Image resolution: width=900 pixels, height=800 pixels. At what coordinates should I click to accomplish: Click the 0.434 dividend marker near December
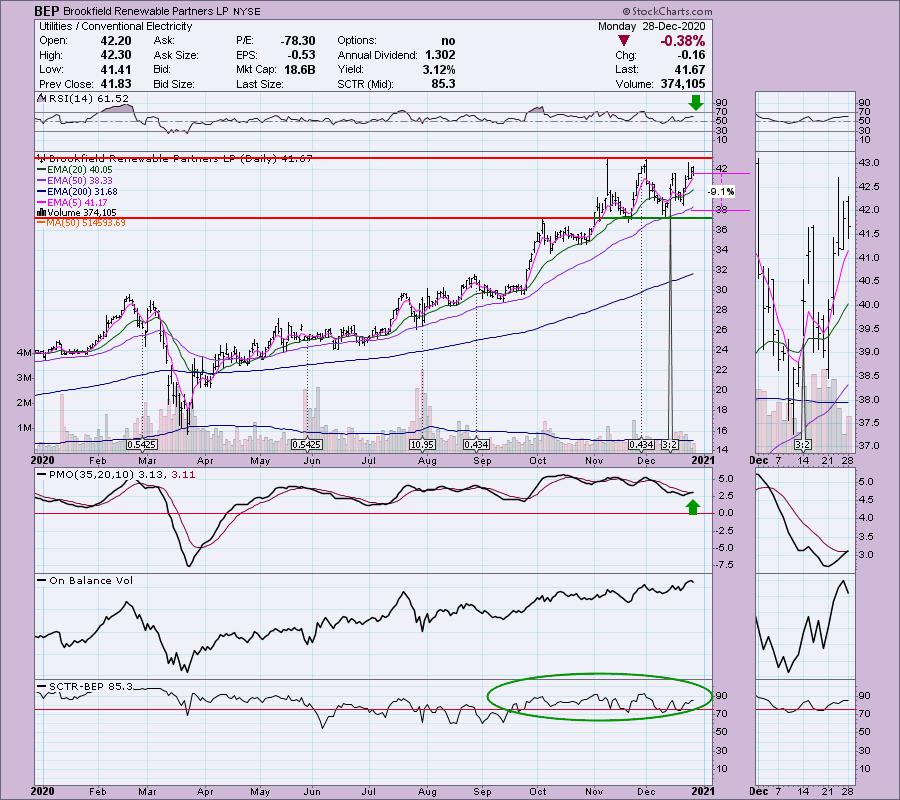click(x=641, y=445)
